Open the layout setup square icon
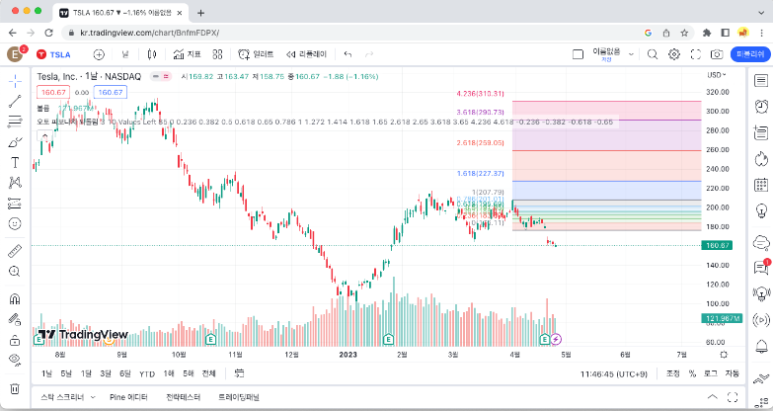Image resolution: width=773 pixels, height=411 pixels. tap(578, 55)
